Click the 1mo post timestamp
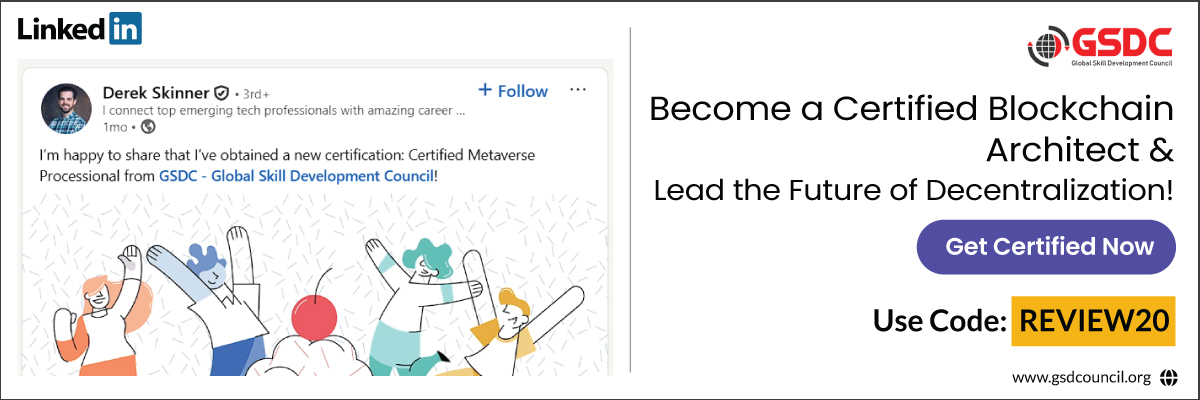Viewport: 1200px width, 400px height. [x=115, y=127]
